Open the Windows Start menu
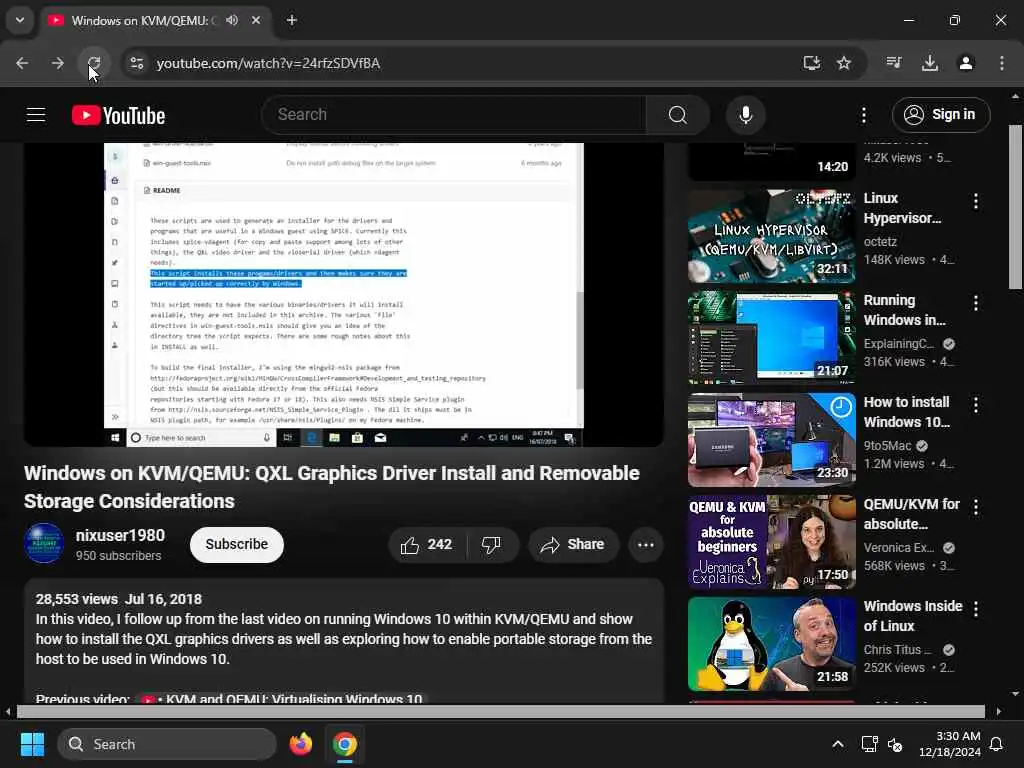This screenshot has height=768, width=1024. click(32, 744)
